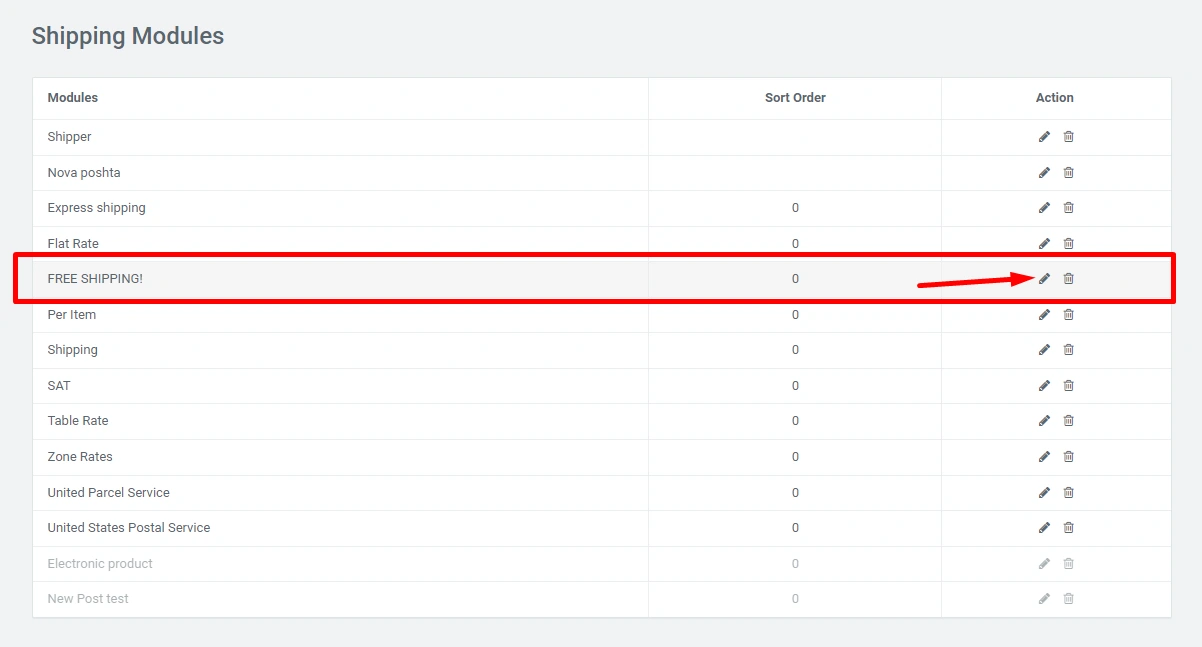This screenshot has height=647, width=1202.
Task: Click edit pencil for Express shipping
Action: 1044,208
